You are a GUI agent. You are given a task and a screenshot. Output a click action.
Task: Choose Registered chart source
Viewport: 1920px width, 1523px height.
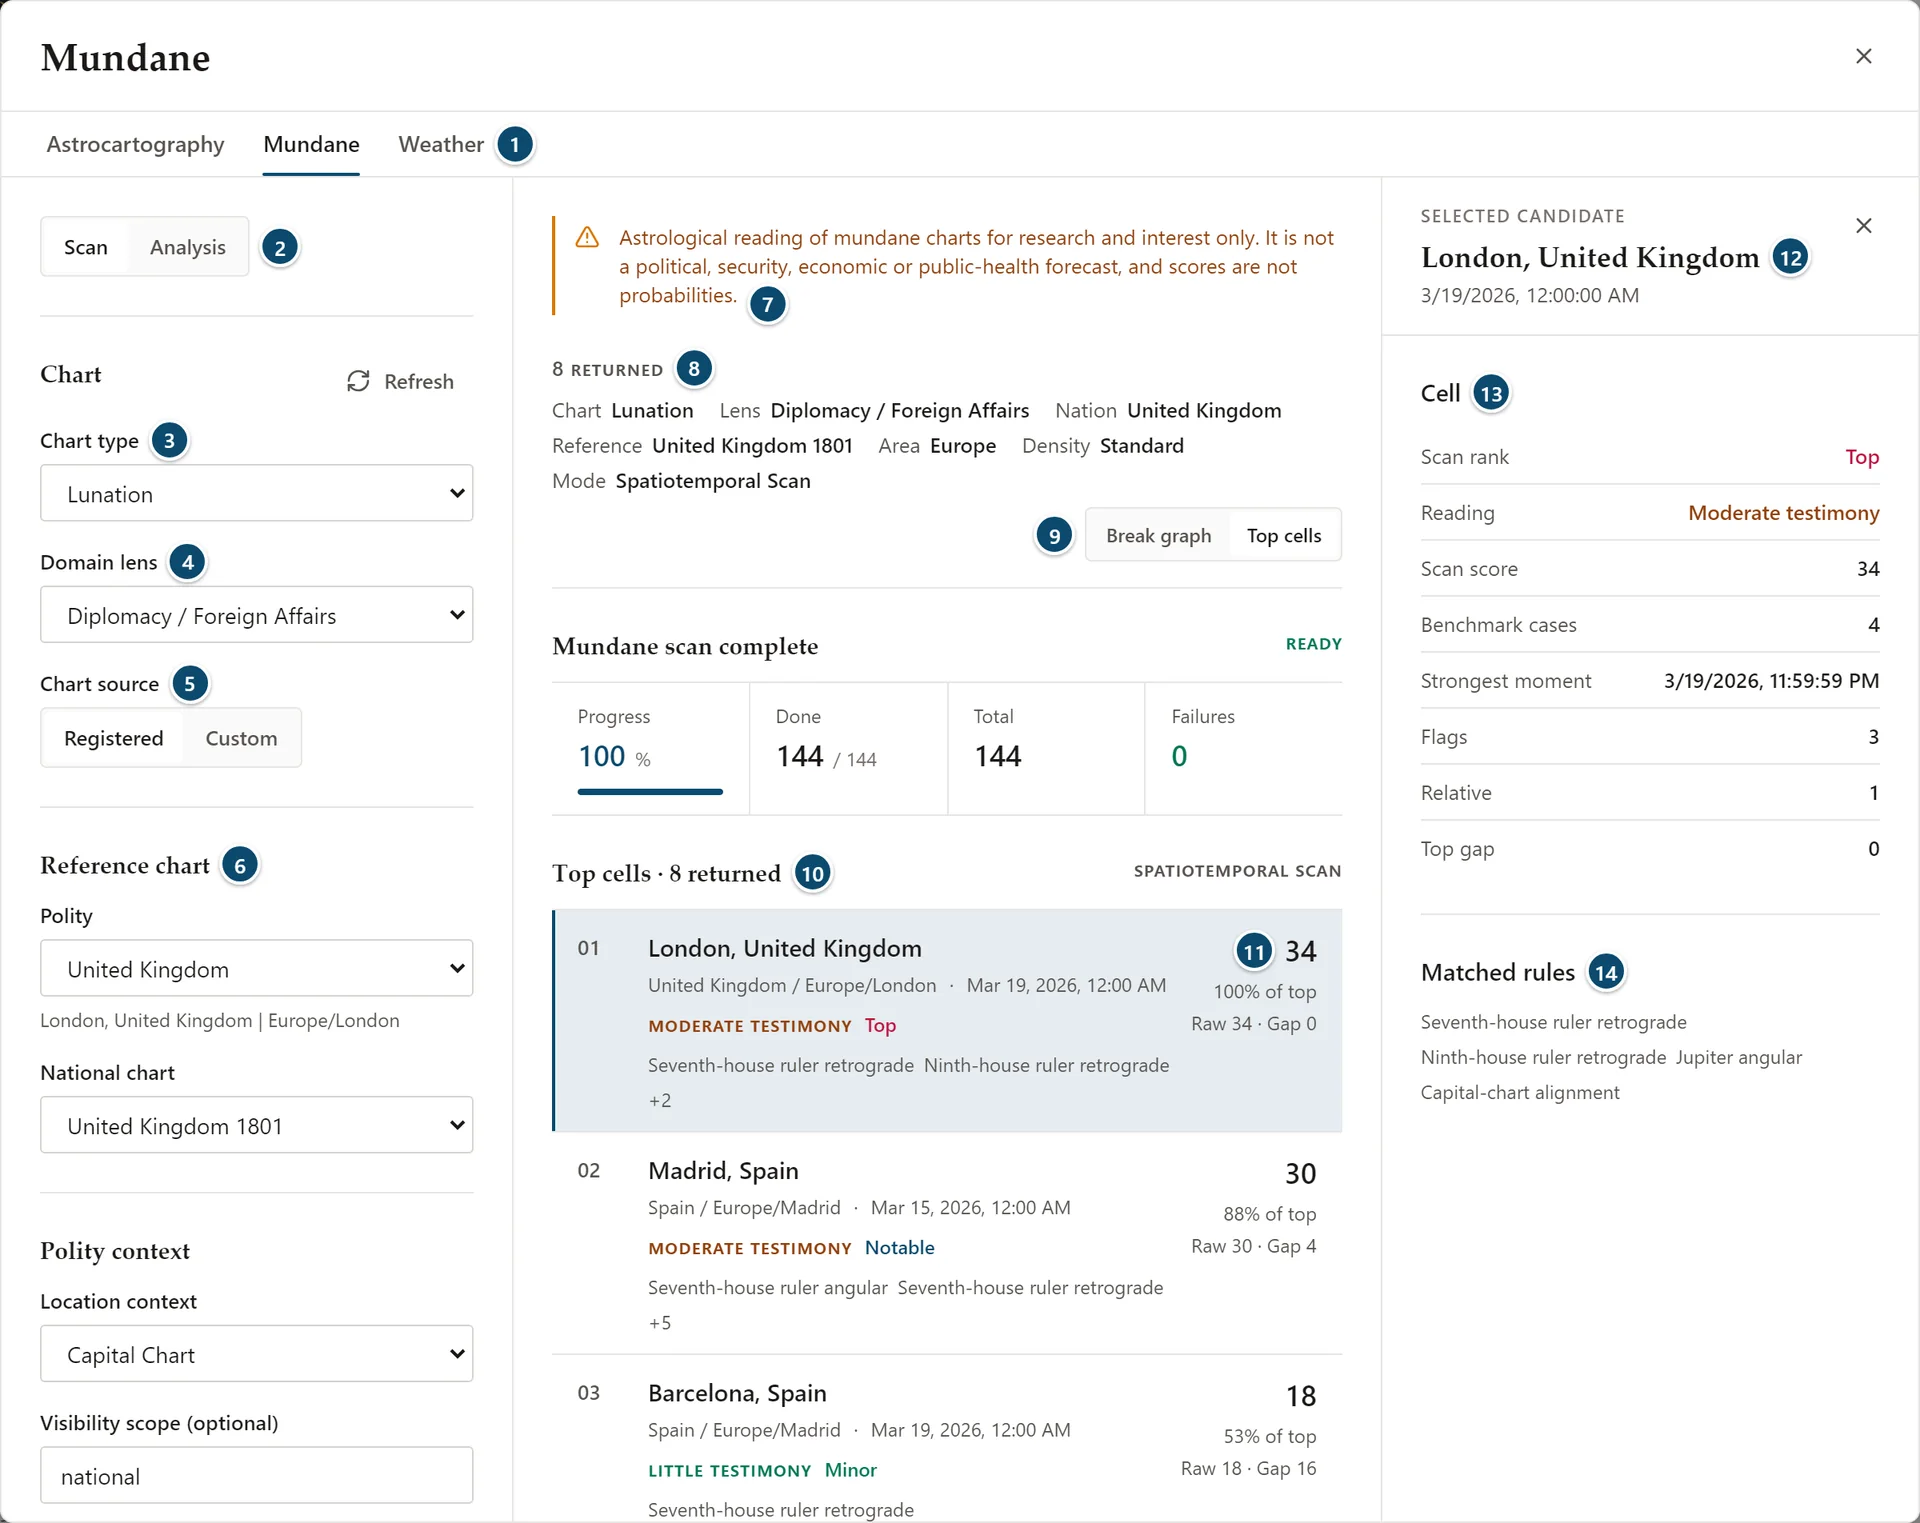click(113, 738)
